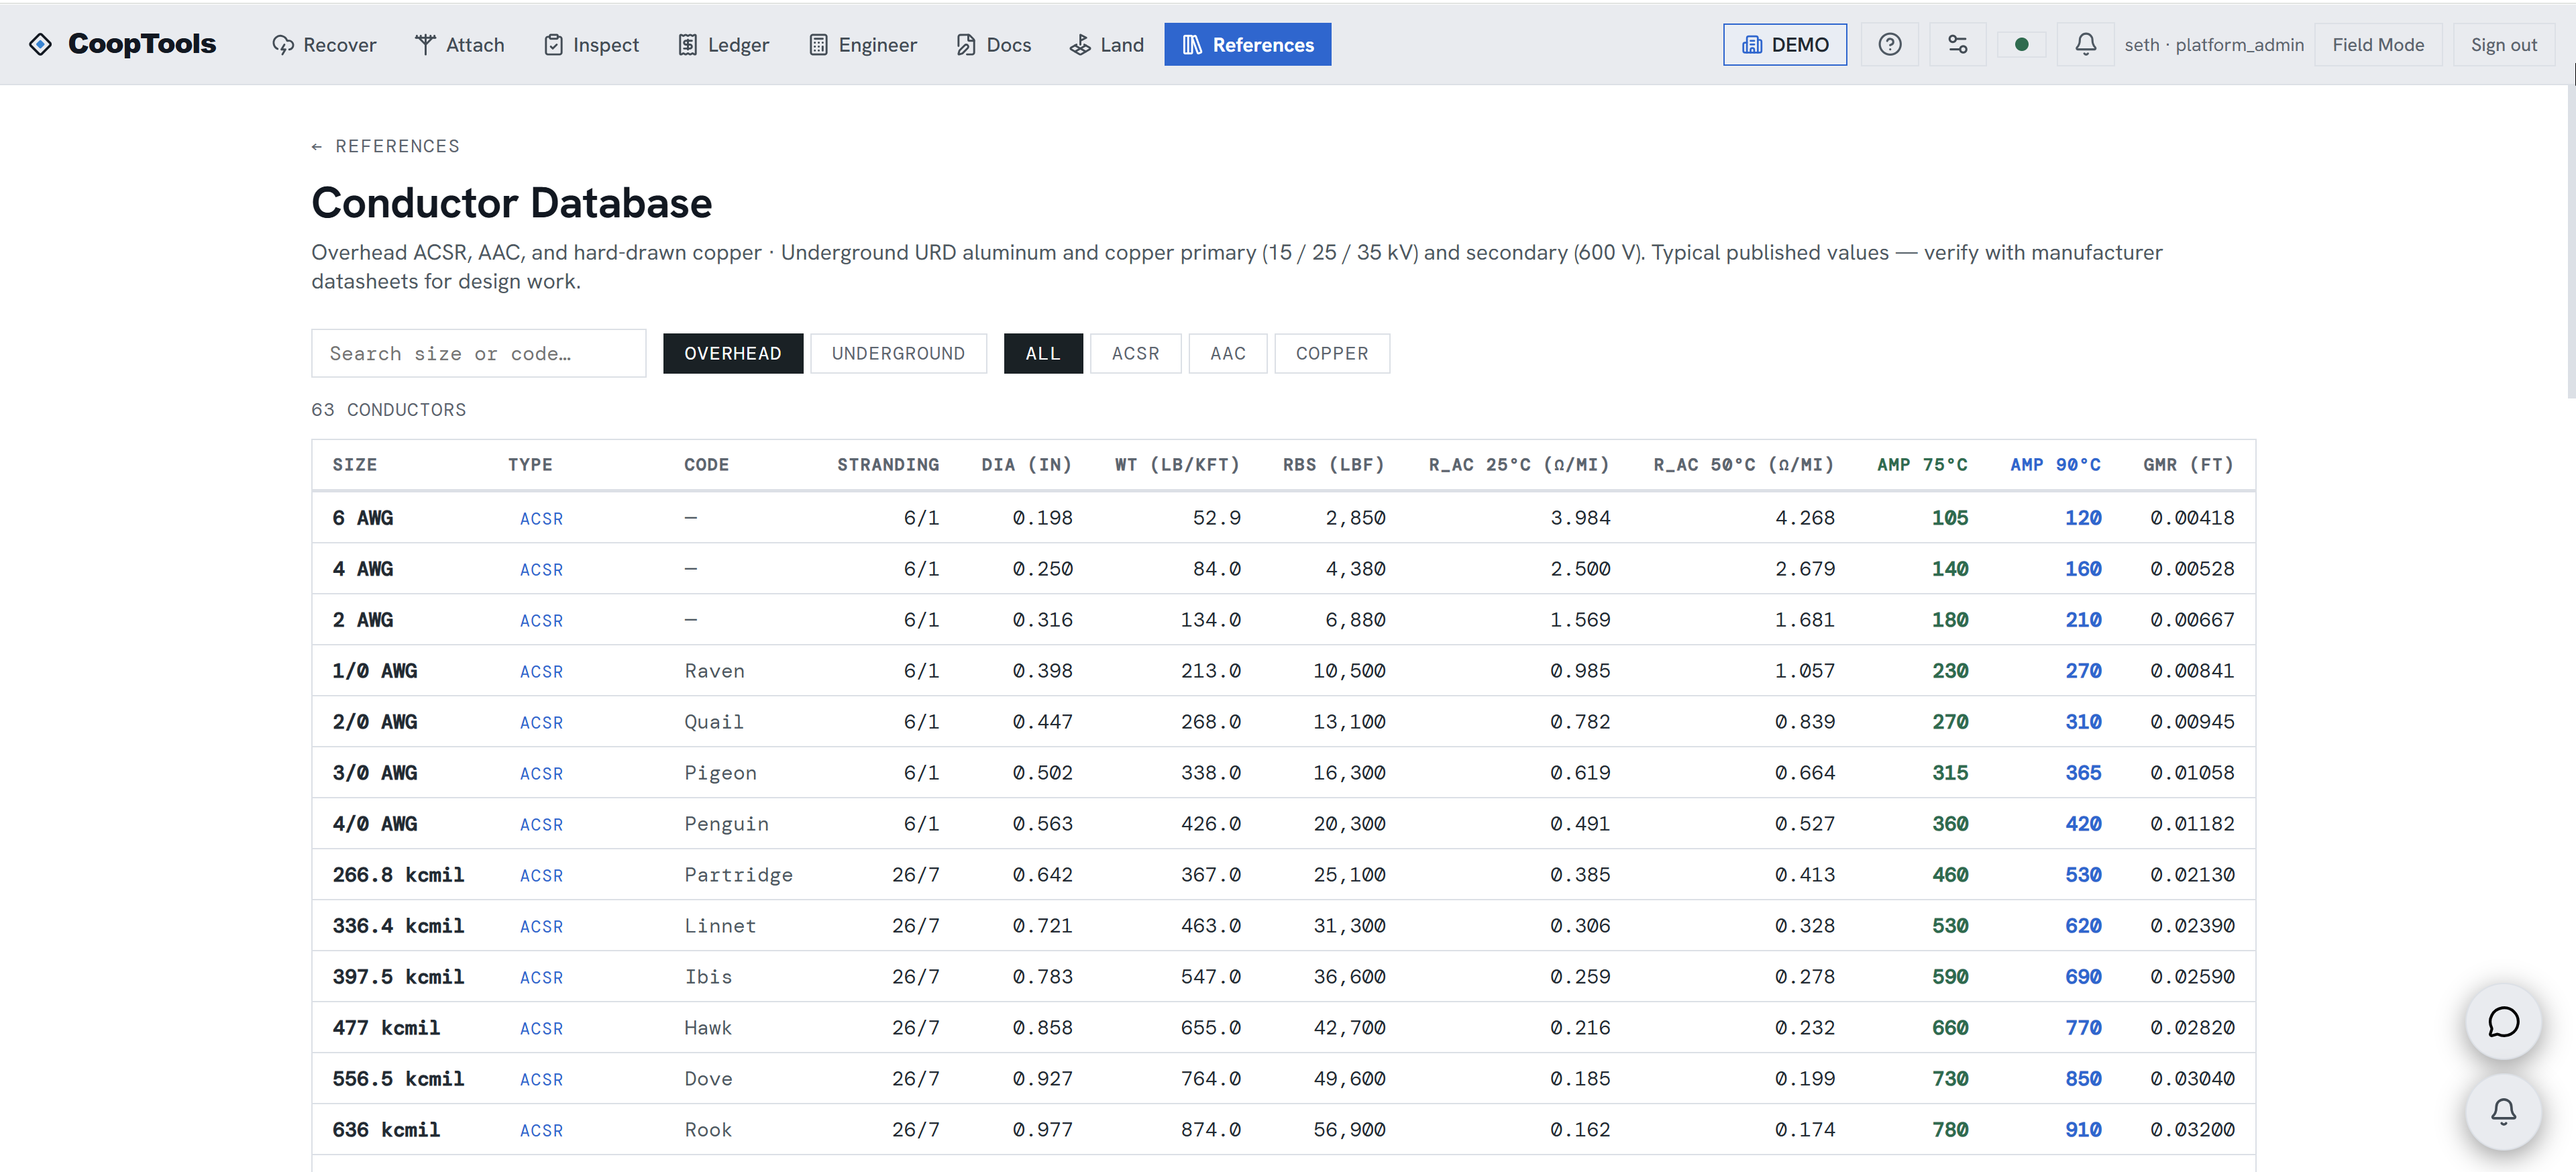Click the R_AC 50°C column header
Viewport: 2576px width, 1172px height.
1743,464
